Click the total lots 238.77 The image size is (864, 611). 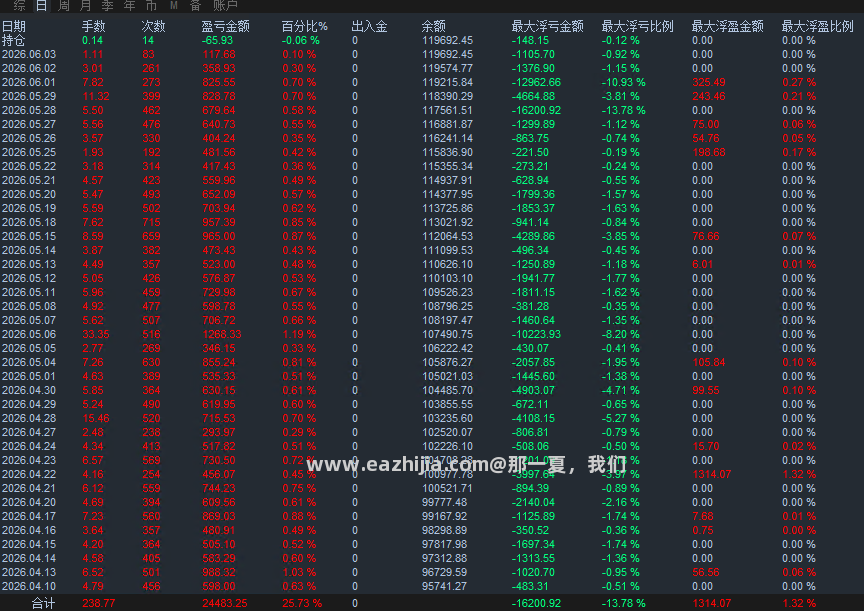99,603
